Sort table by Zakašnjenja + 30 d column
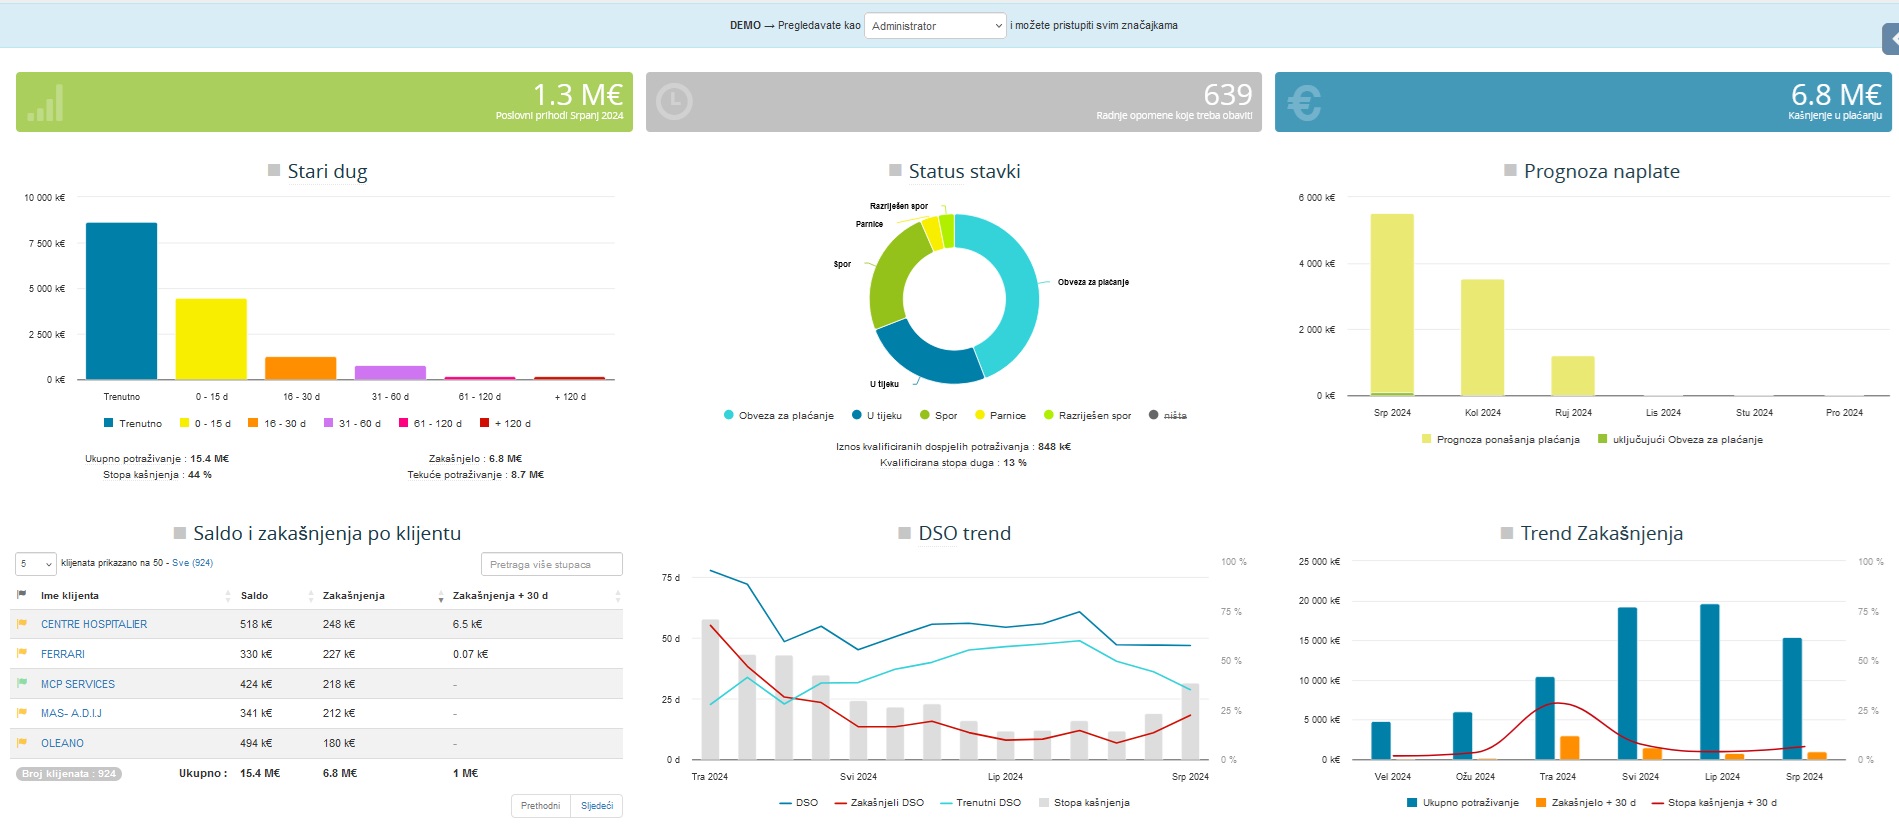Viewport: 1899px width, 825px height. pos(536,596)
